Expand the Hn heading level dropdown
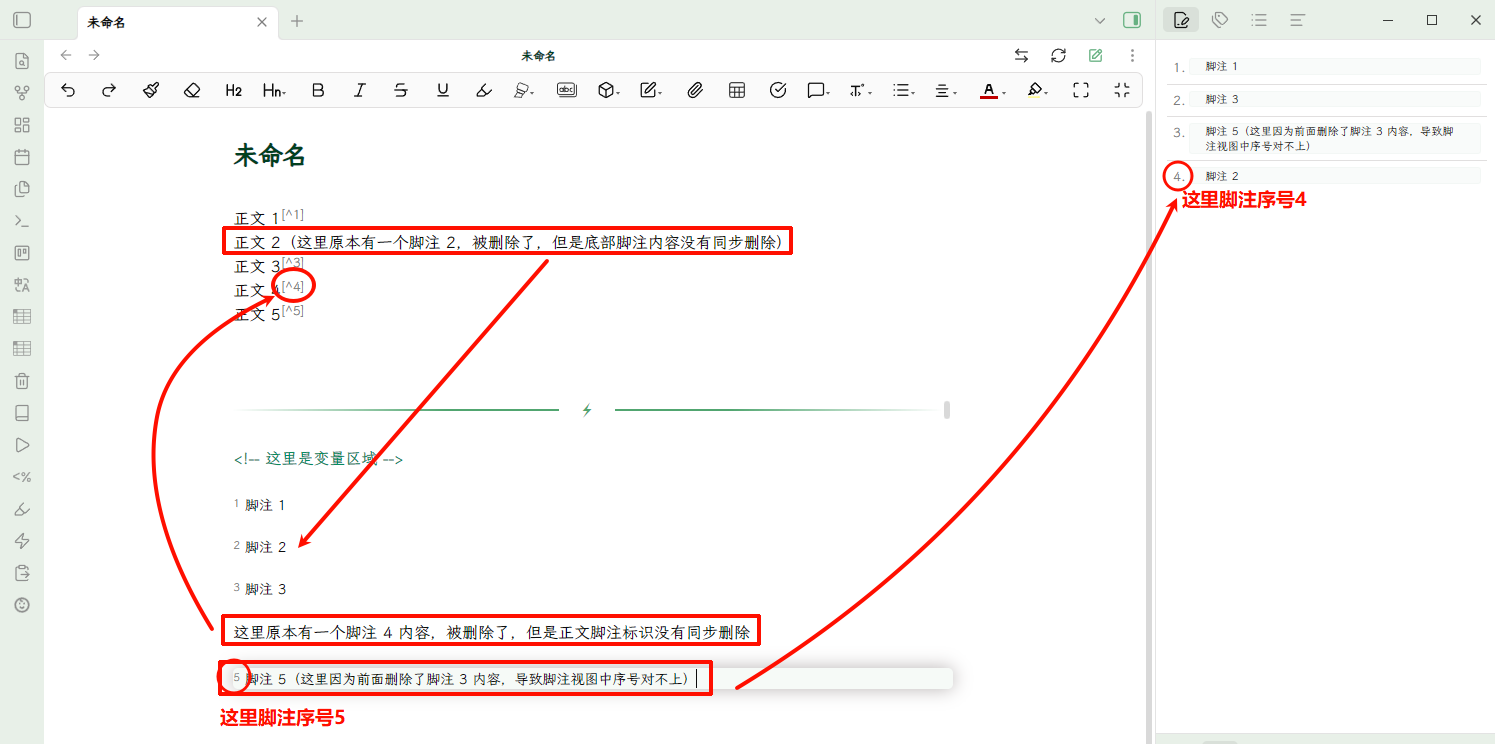This screenshot has width=1495, height=744. (x=274, y=90)
